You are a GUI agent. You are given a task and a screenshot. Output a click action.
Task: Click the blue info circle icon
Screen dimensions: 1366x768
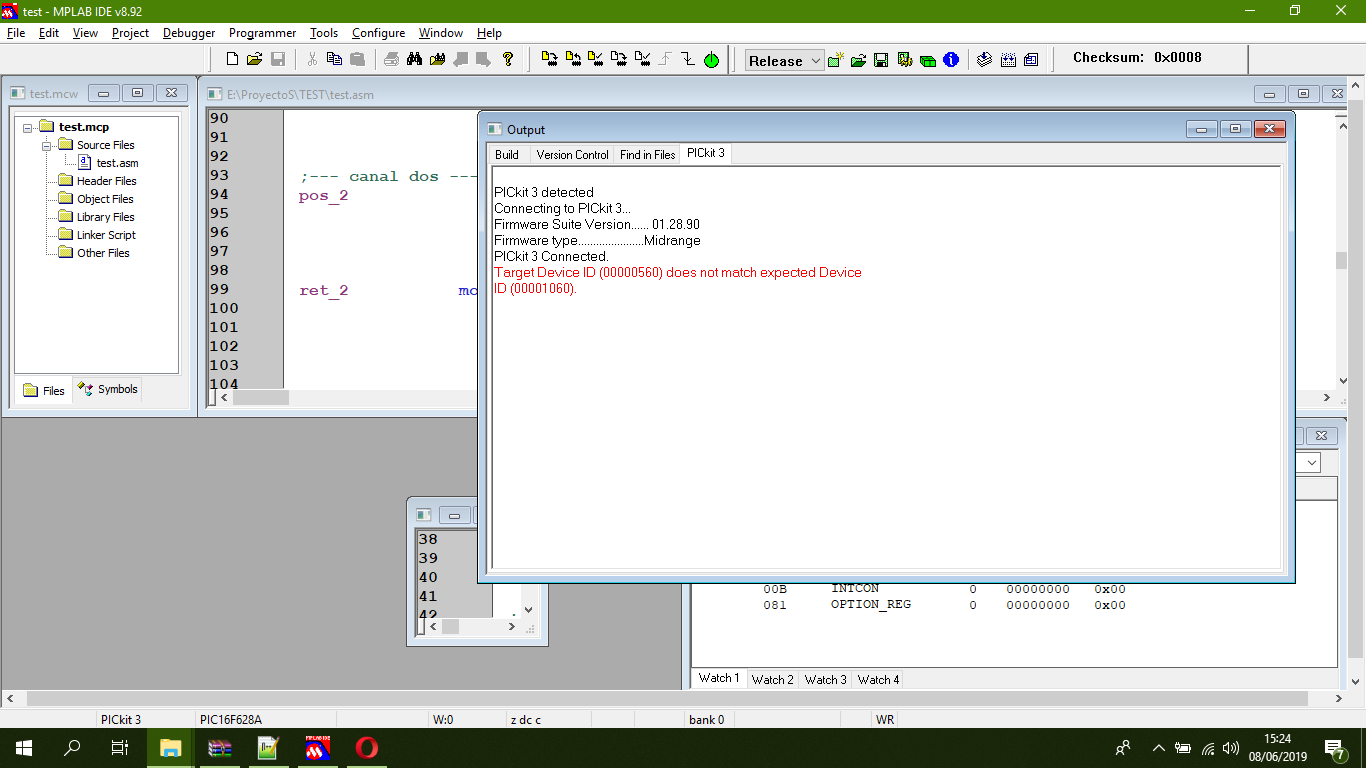click(951, 60)
